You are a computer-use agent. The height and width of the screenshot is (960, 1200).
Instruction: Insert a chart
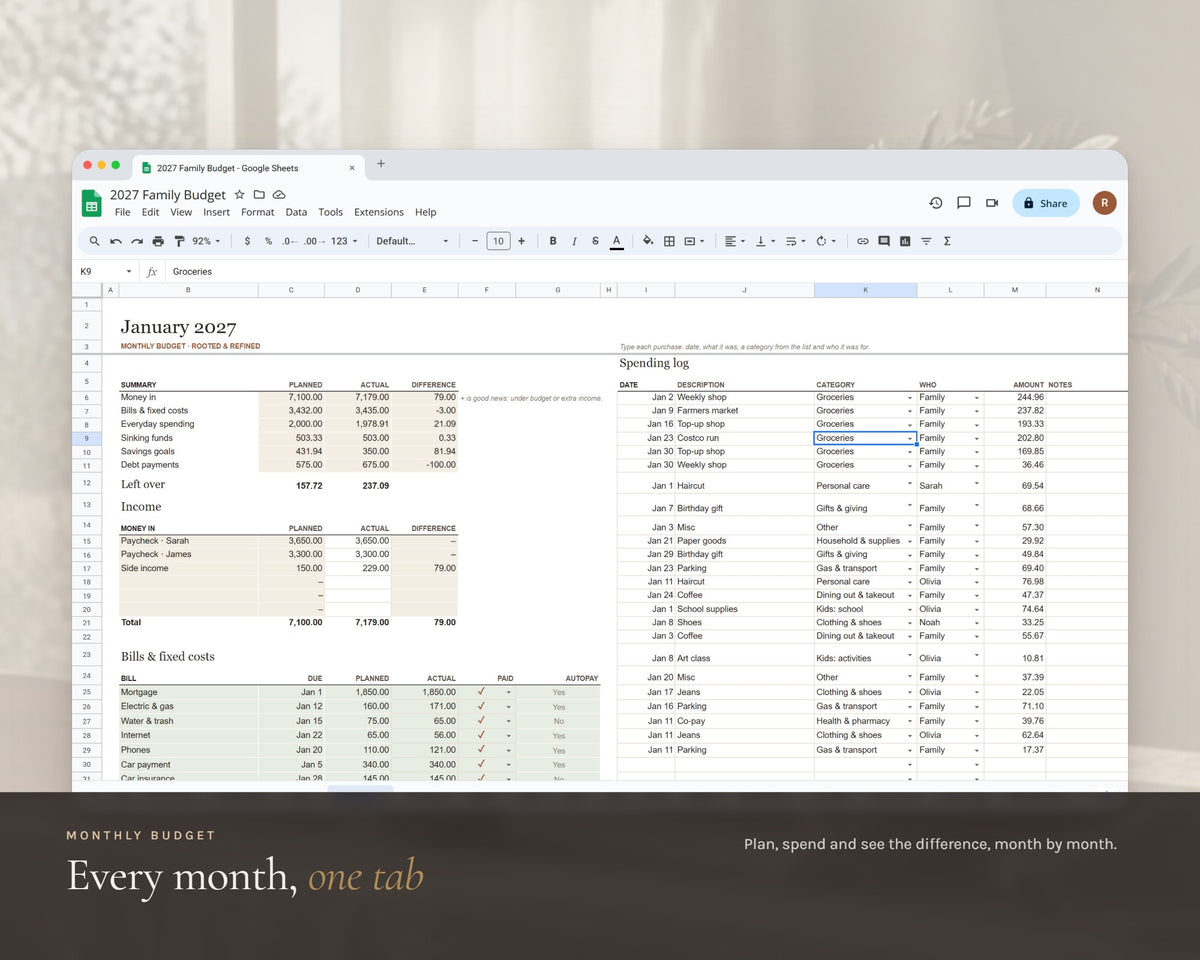tap(905, 241)
